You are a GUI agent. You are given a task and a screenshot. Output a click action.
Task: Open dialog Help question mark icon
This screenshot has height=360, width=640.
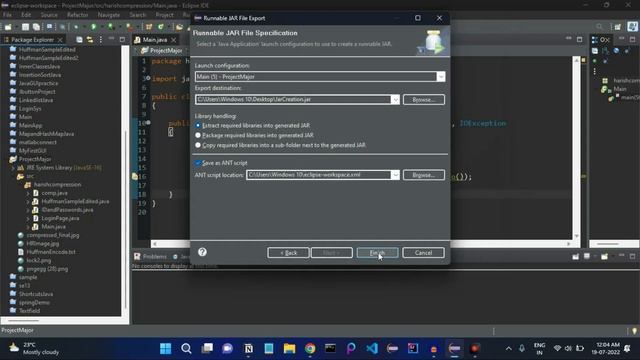point(202,252)
